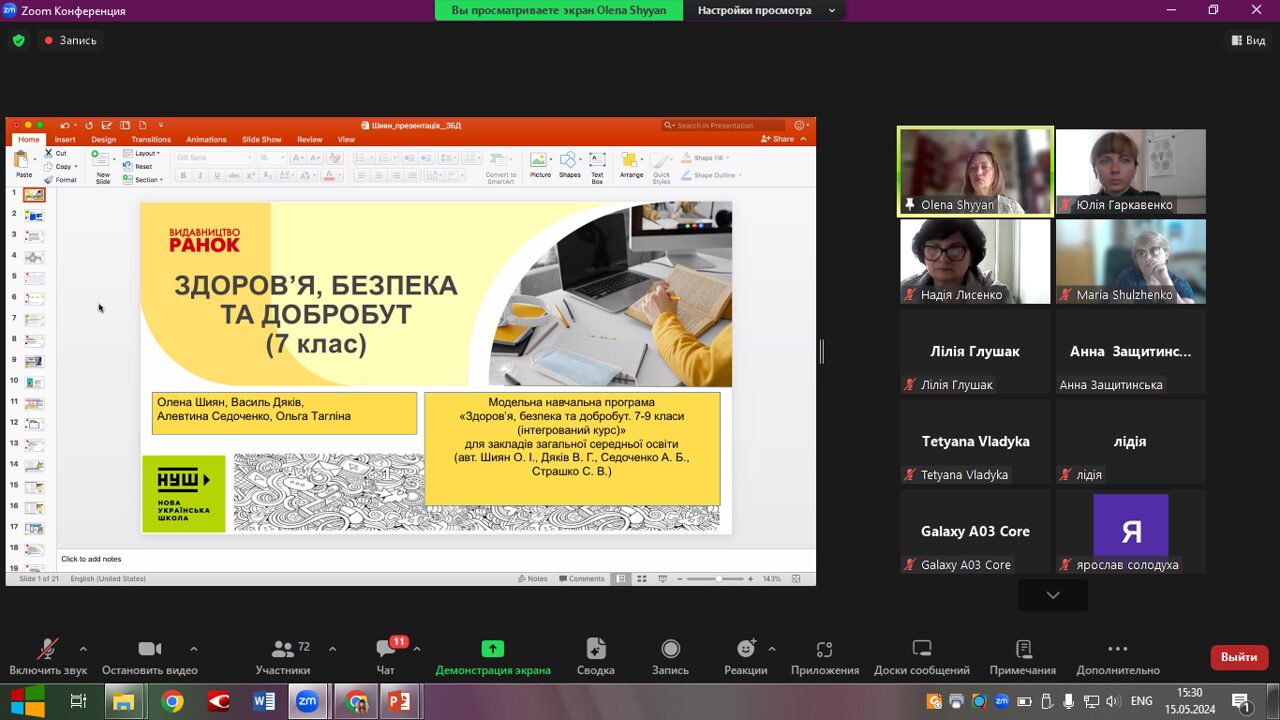Image resolution: width=1280 pixels, height=720 pixels.
Task: Click ярослав солодуха avatar tile
Action: pos(1131,531)
